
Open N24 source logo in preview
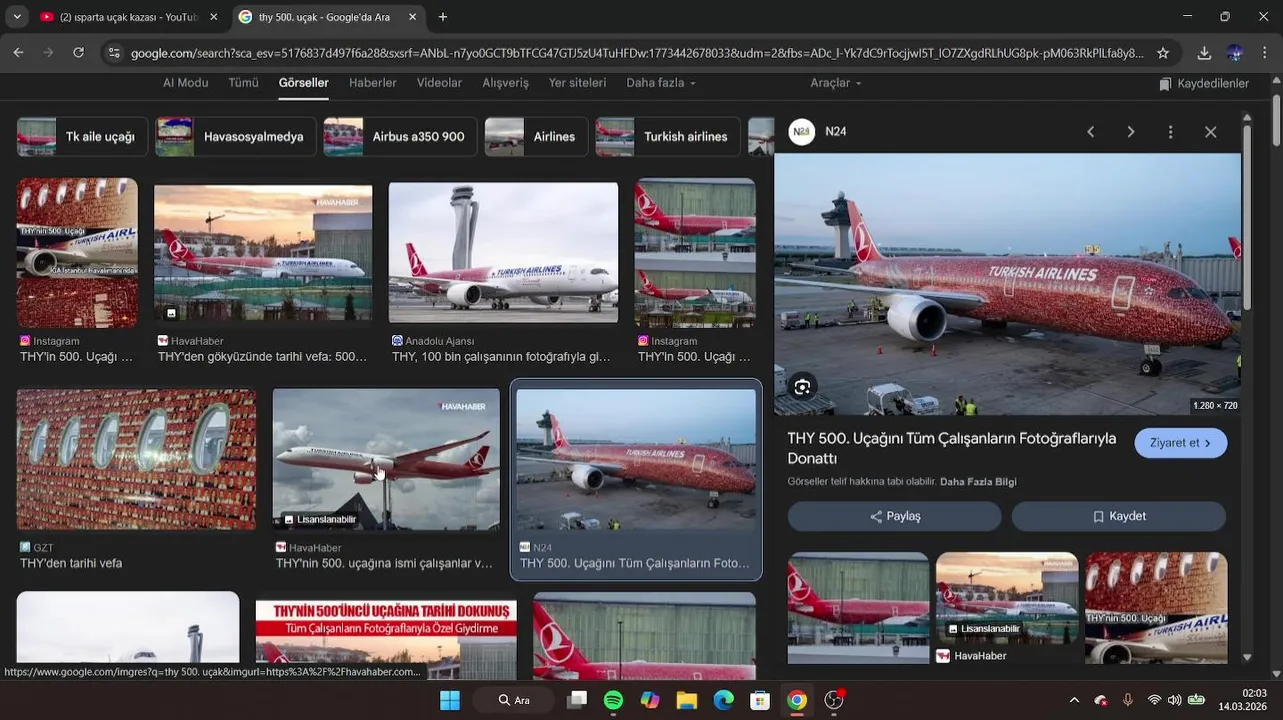tap(802, 132)
